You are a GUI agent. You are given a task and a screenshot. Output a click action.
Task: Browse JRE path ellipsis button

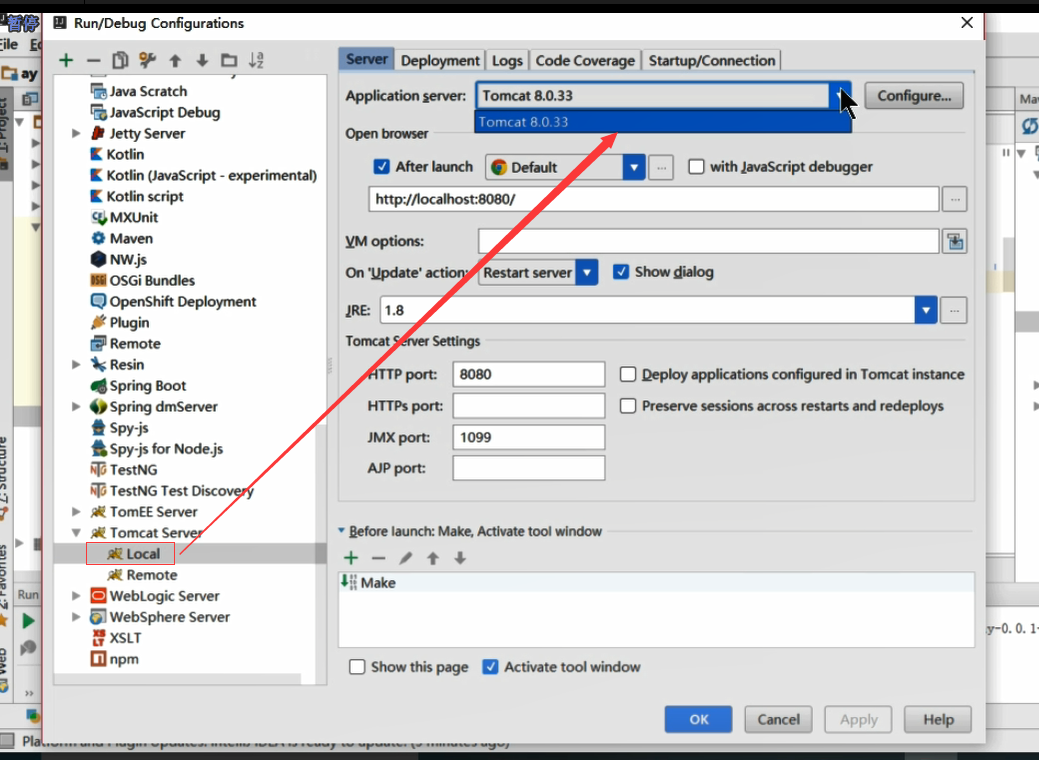coord(954,310)
